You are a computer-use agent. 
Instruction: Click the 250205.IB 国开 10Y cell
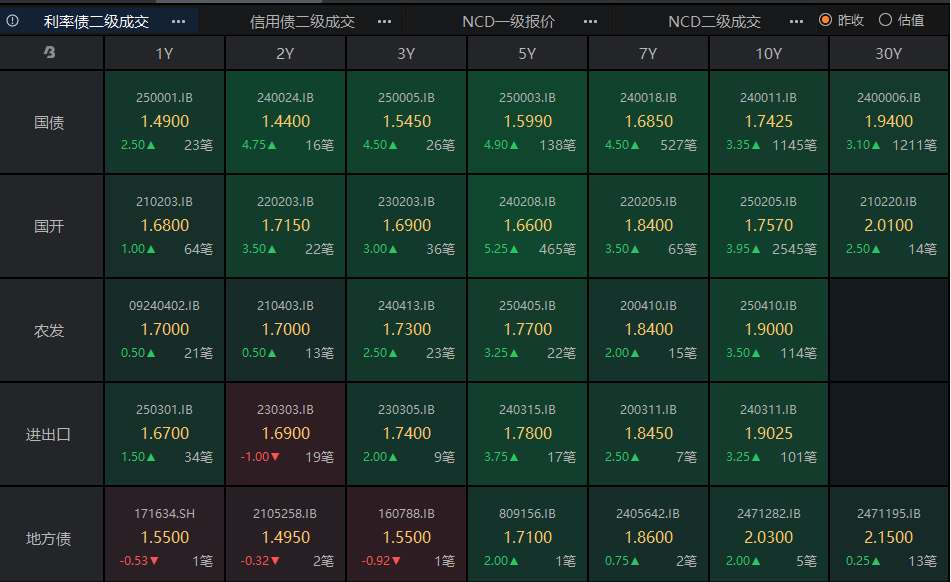click(x=768, y=226)
